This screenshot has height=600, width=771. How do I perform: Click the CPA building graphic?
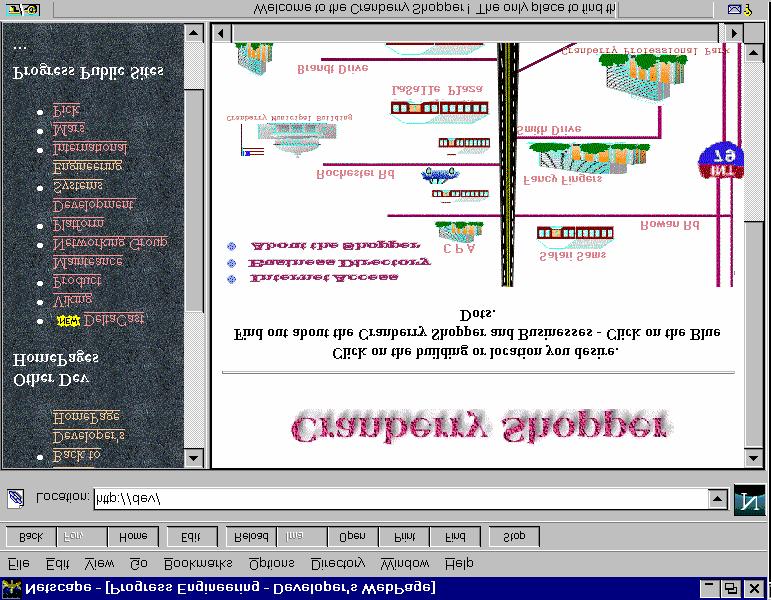click(x=459, y=231)
